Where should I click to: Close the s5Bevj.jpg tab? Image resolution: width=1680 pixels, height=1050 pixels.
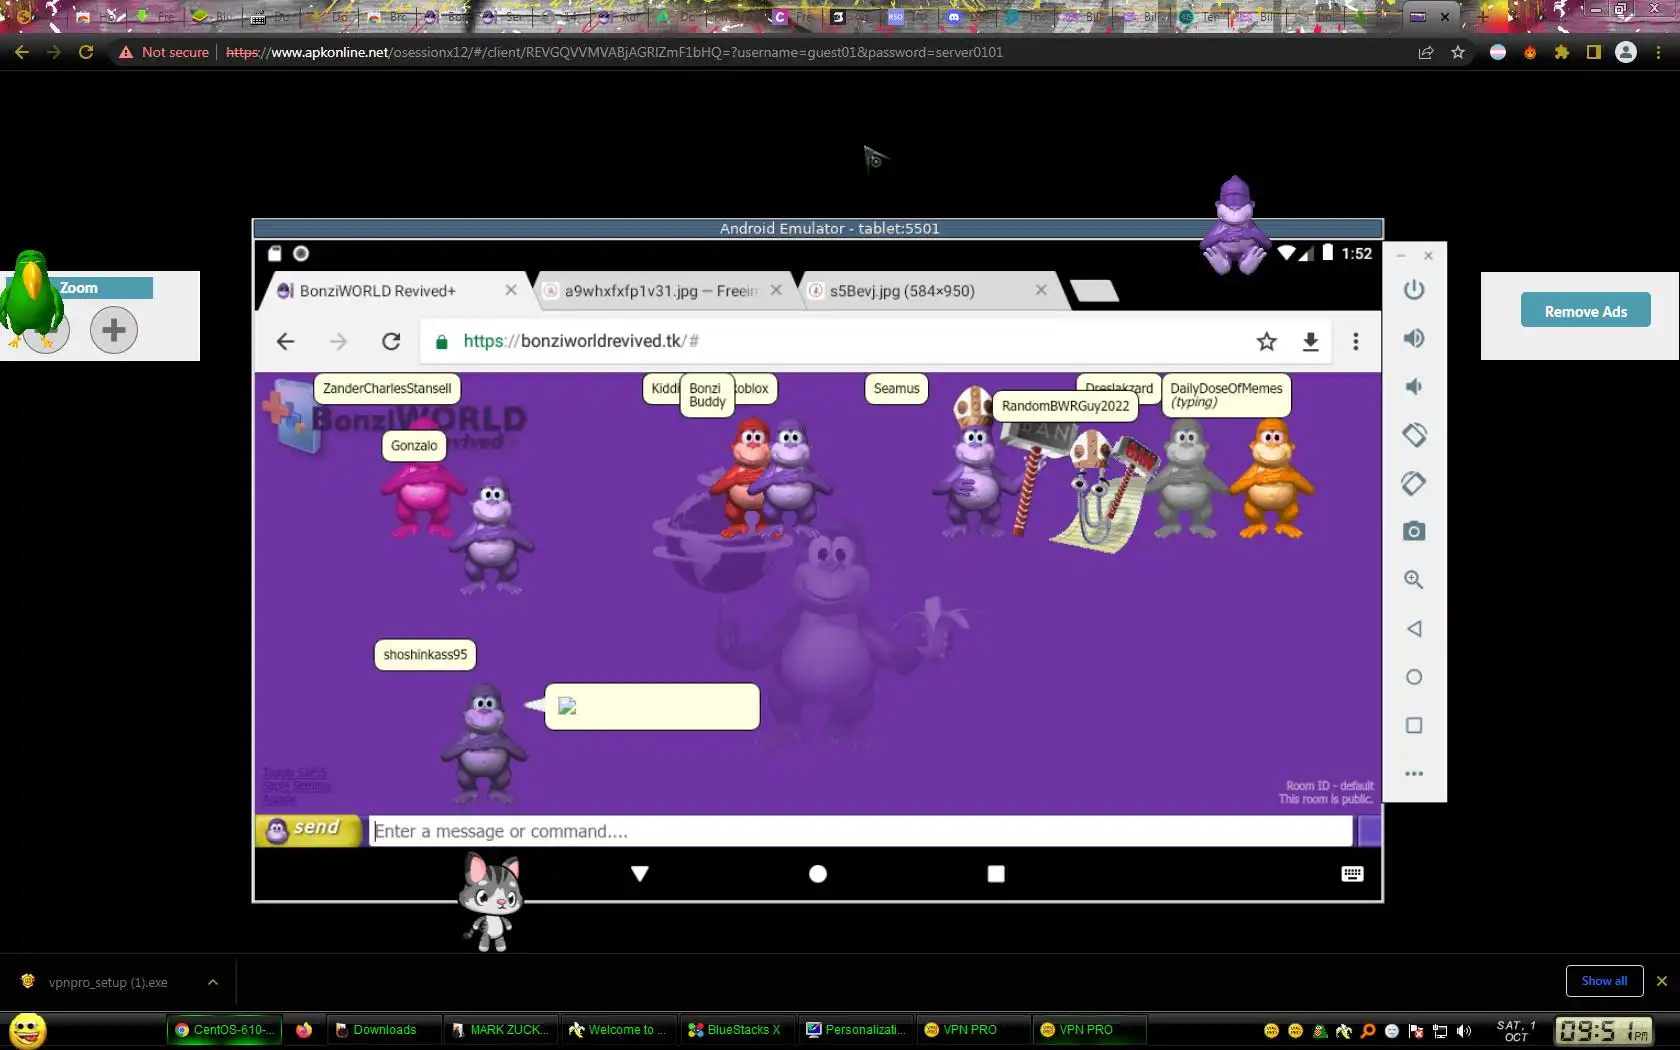point(1041,290)
